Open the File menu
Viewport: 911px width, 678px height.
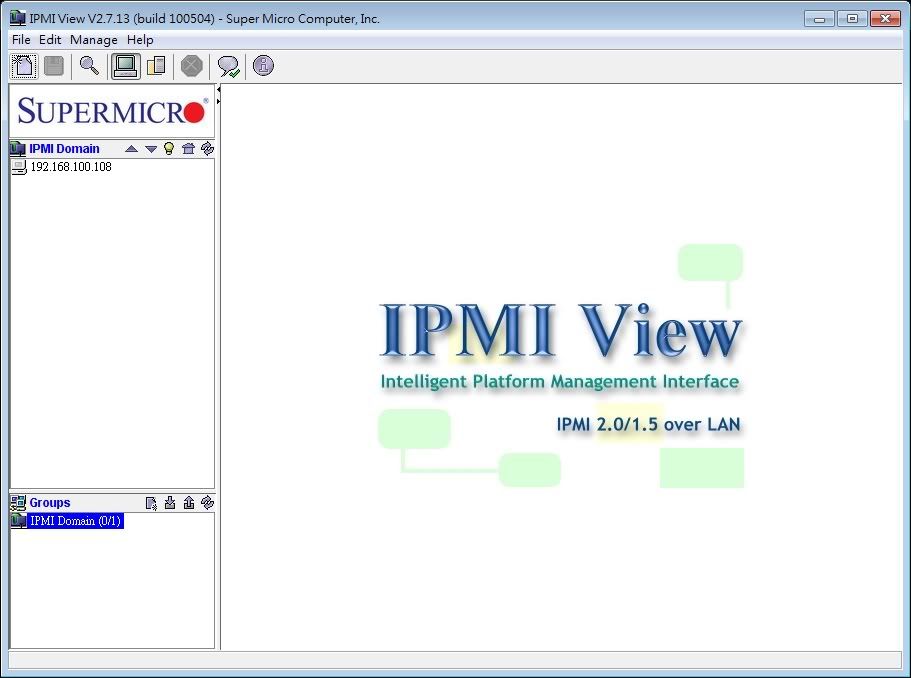click(x=21, y=40)
